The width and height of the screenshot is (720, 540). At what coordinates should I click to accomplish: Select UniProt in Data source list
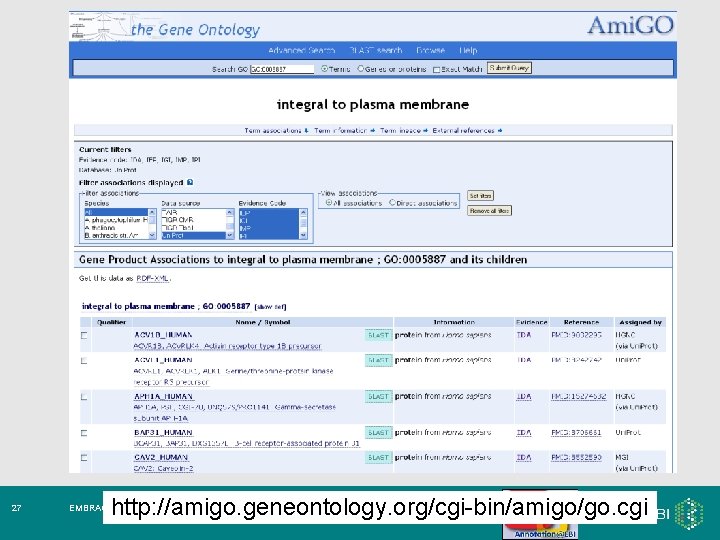click(x=194, y=235)
